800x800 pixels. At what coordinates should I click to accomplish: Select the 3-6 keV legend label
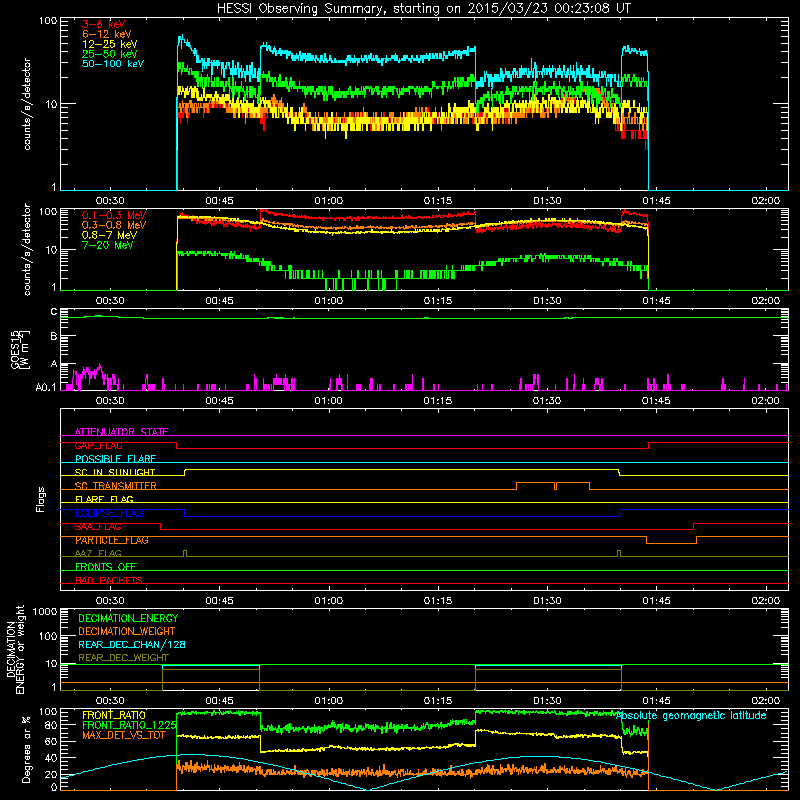[x=103, y=24]
